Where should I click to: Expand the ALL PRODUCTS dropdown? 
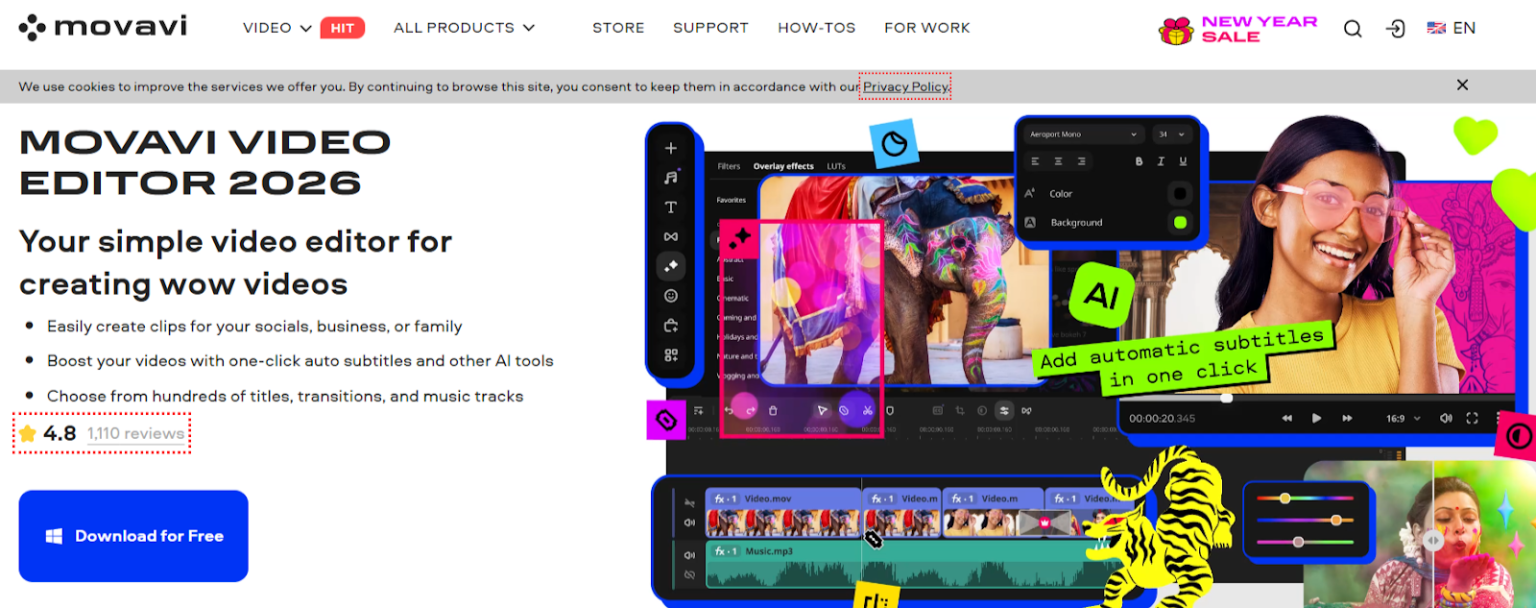pyautogui.click(x=464, y=28)
